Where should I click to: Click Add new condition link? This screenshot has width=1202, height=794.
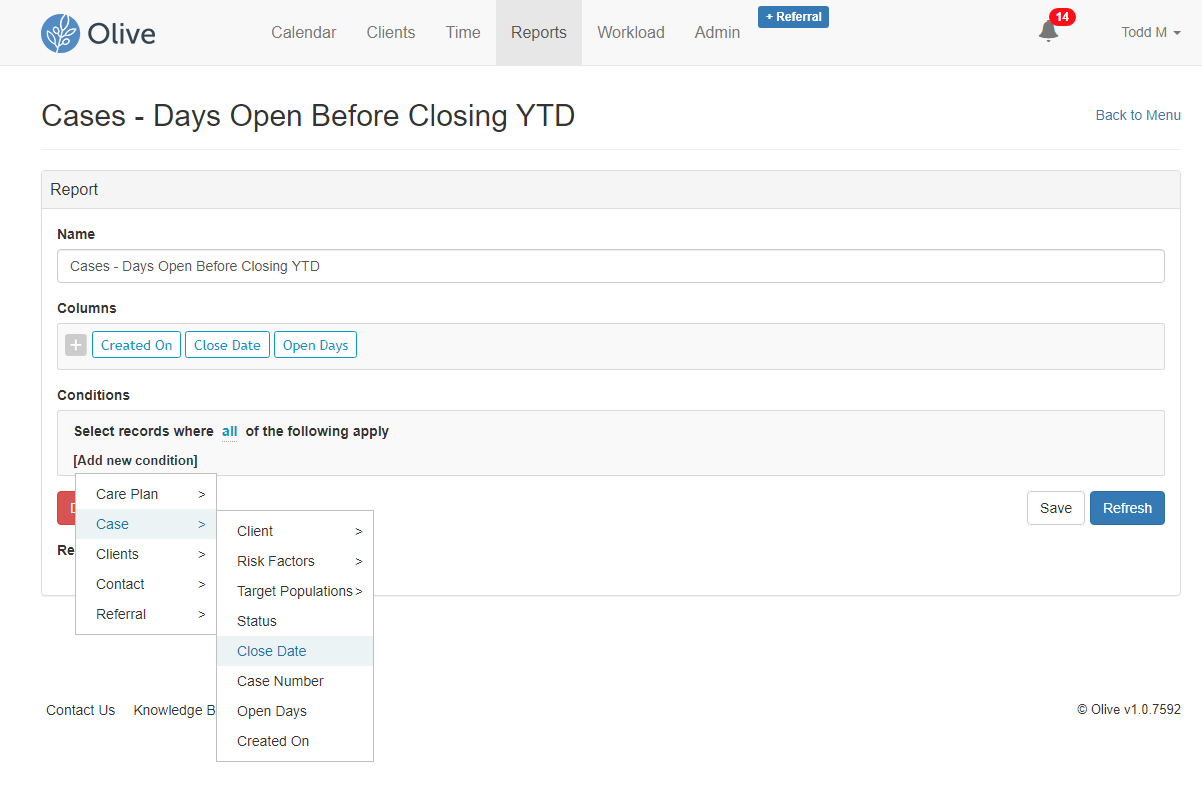135,460
